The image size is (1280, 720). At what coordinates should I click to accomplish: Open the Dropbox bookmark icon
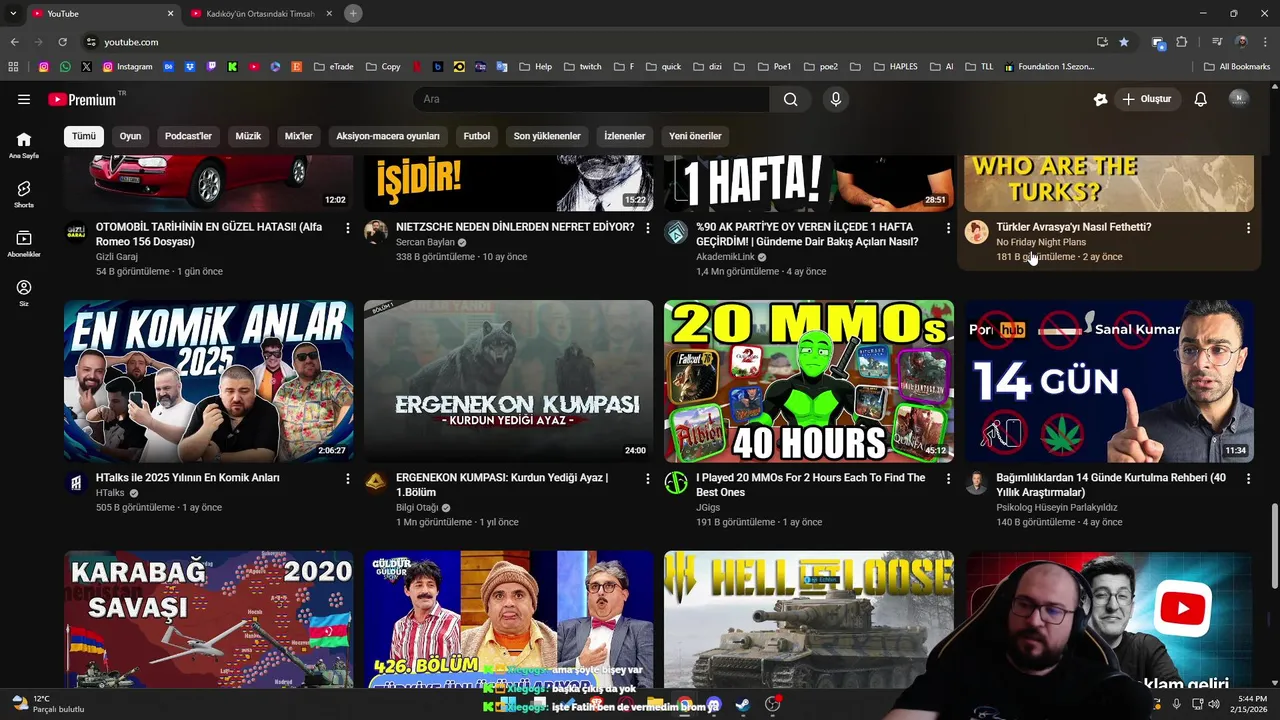tap(189, 67)
